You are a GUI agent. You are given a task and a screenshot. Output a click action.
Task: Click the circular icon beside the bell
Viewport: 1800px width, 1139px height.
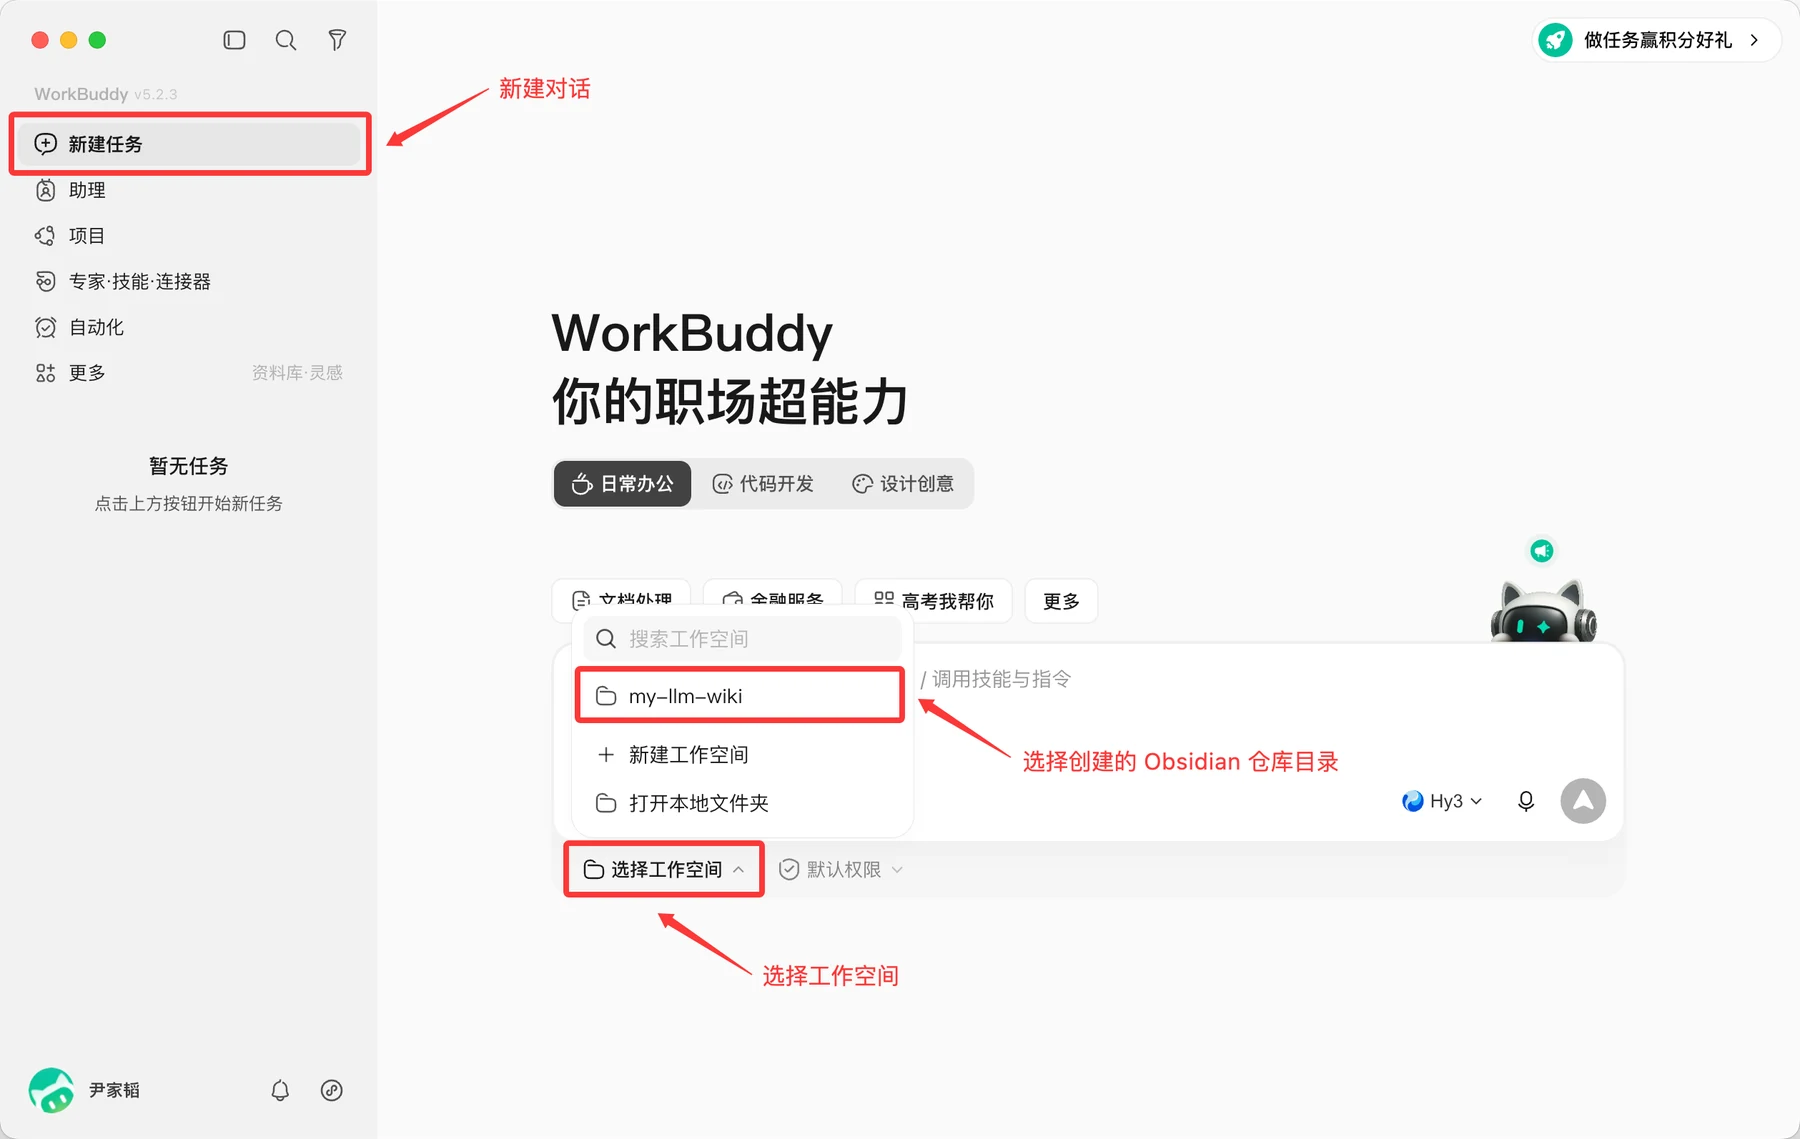point(332,1090)
